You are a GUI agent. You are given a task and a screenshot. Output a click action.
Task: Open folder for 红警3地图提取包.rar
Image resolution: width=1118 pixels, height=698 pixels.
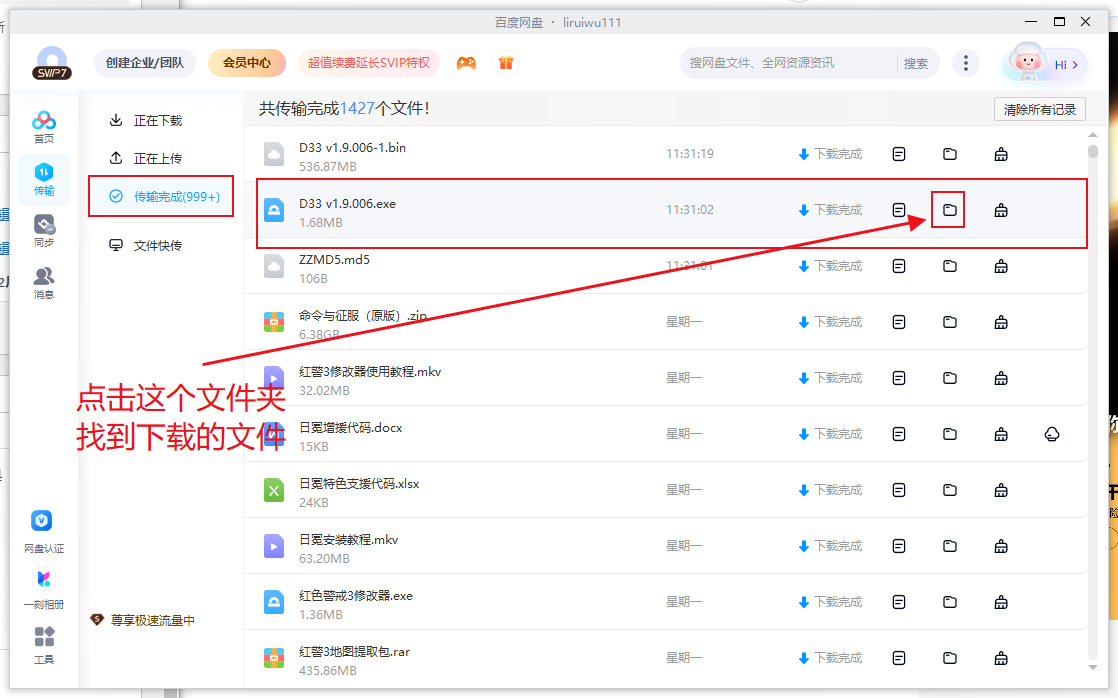(949, 658)
